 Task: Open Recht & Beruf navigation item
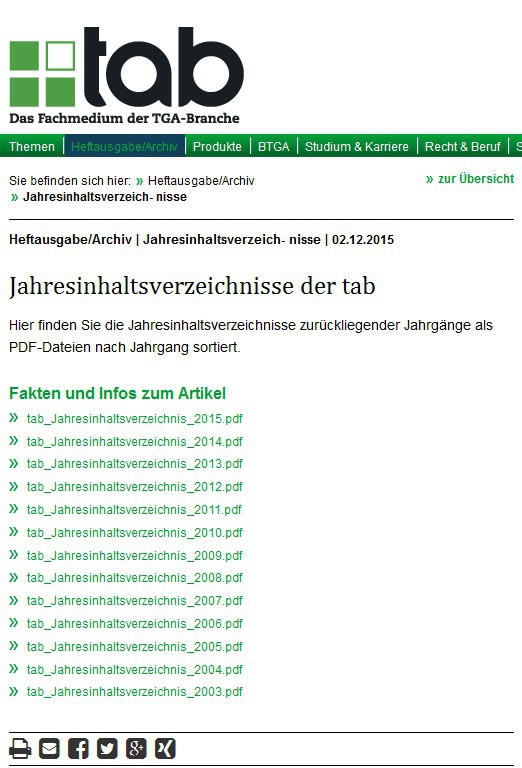463,146
